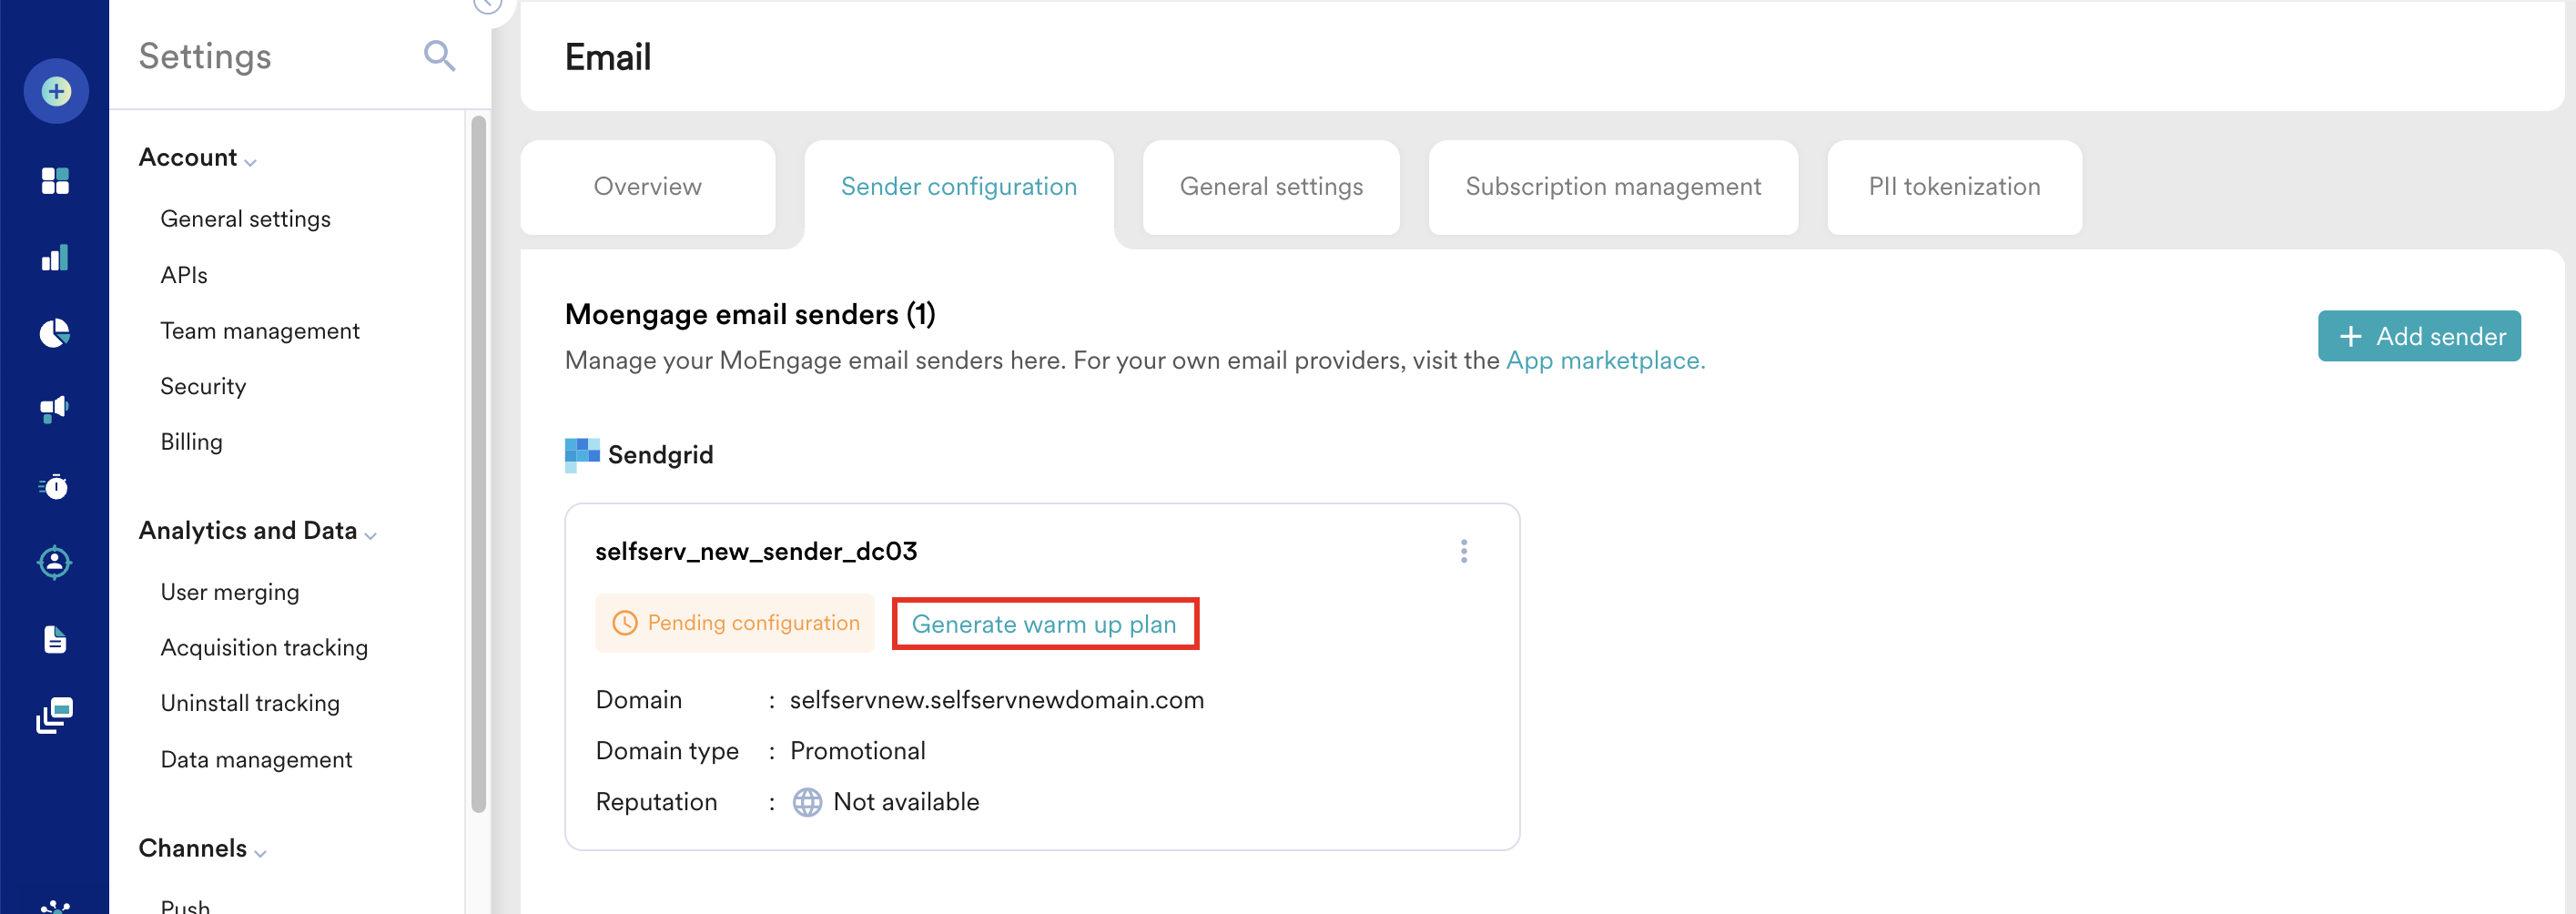Open the stopwatch flows icon
The width and height of the screenshot is (2576, 914).
point(55,486)
